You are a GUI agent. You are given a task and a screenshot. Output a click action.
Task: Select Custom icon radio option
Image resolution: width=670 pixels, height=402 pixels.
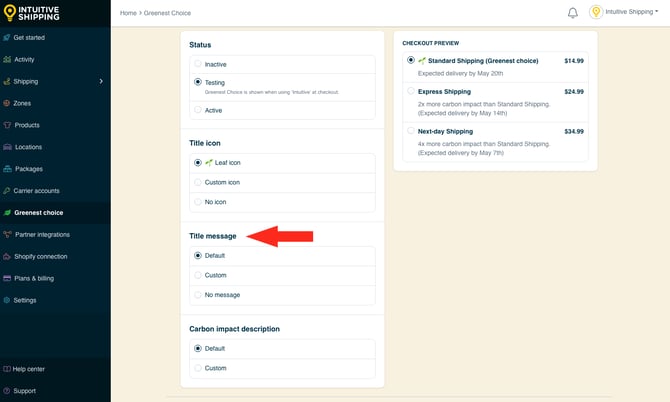198,182
